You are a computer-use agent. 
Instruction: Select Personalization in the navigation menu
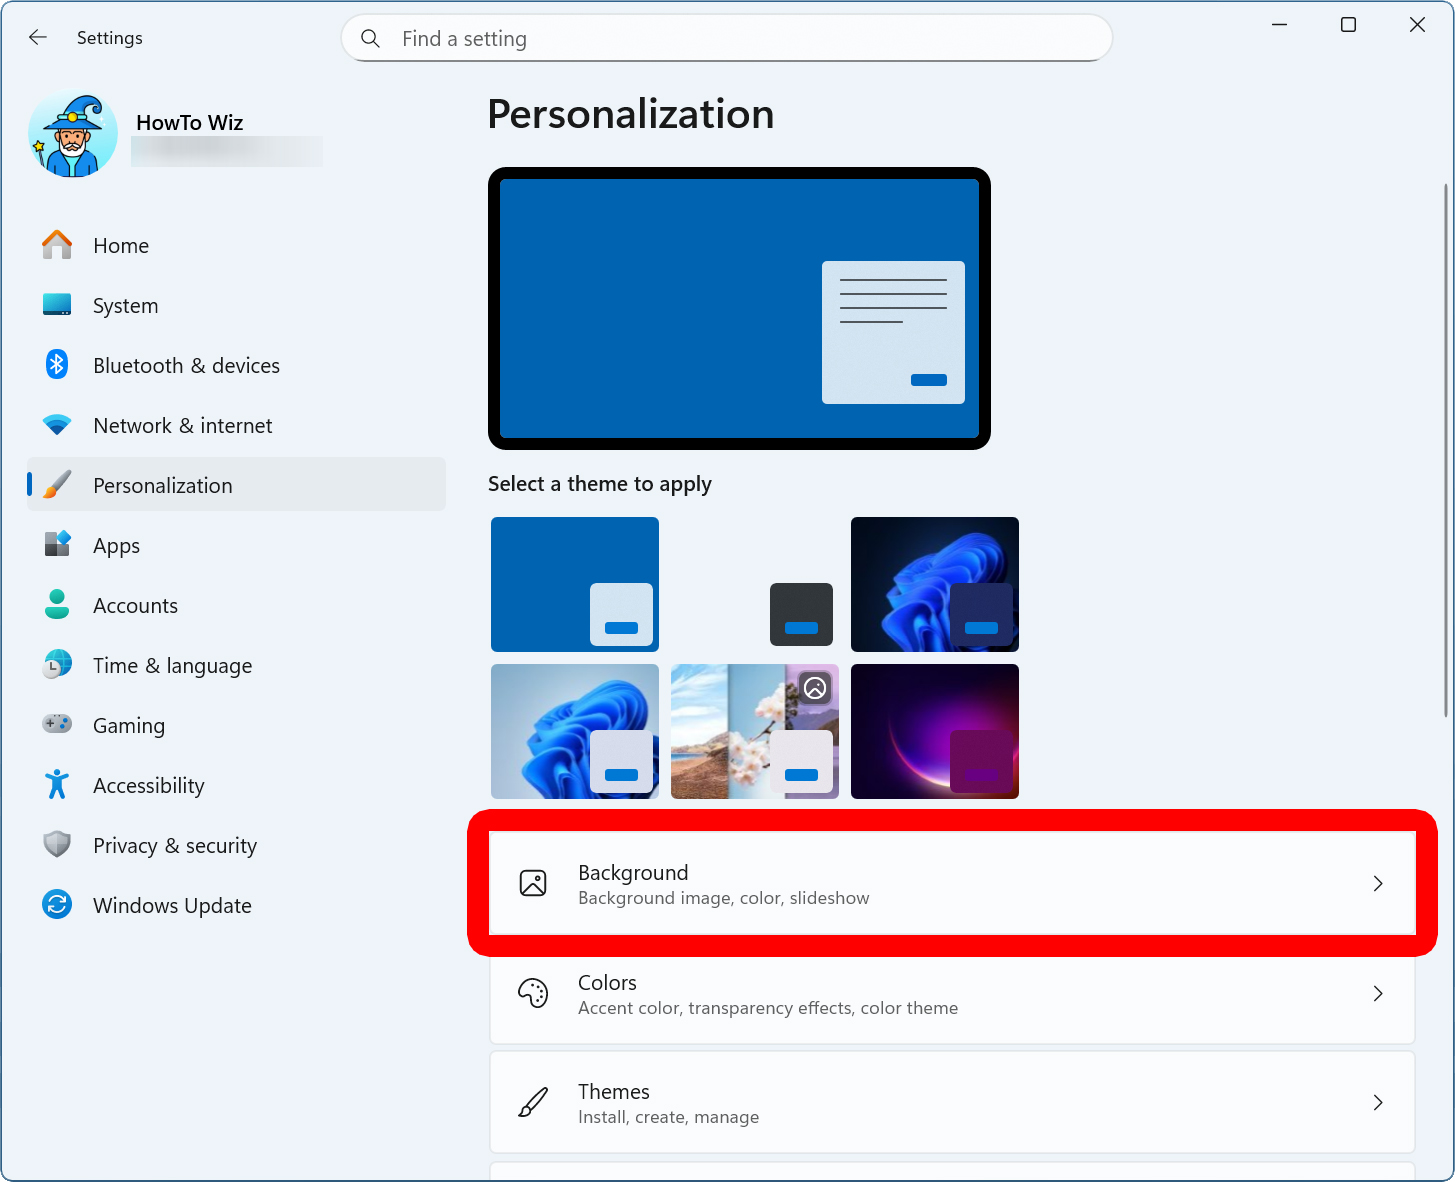[162, 485]
